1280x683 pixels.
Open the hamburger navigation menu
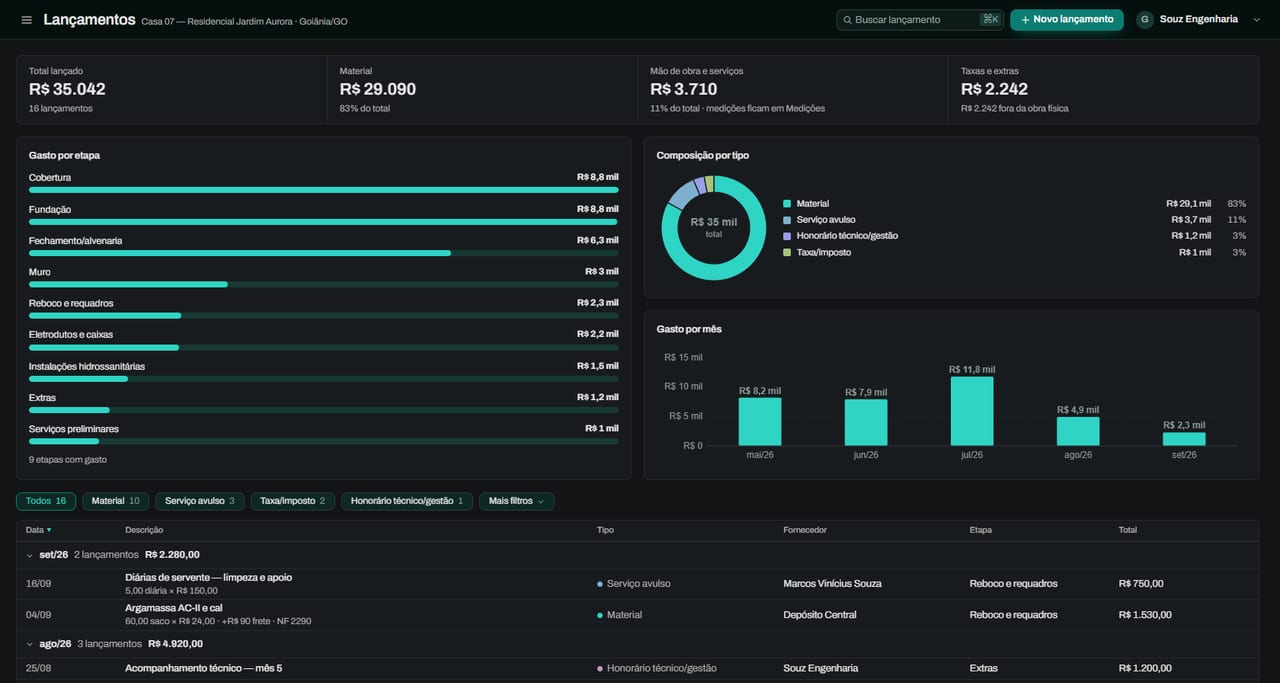click(x=26, y=20)
